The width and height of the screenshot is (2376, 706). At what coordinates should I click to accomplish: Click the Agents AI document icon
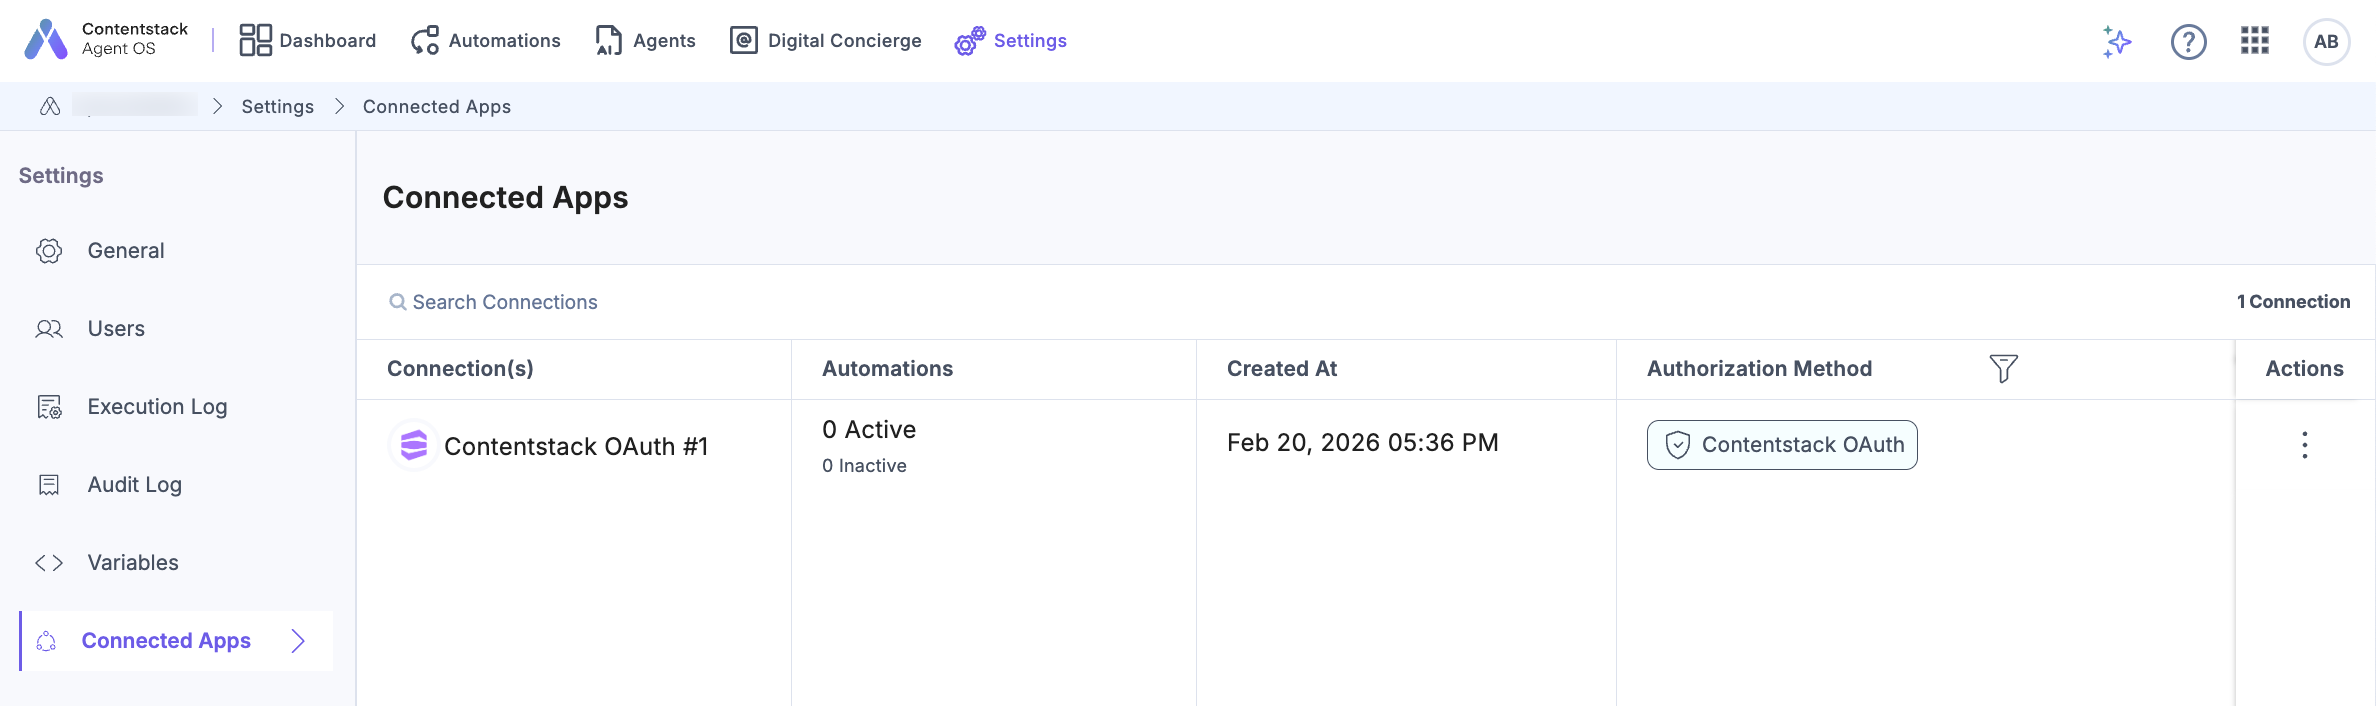pyautogui.click(x=609, y=40)
